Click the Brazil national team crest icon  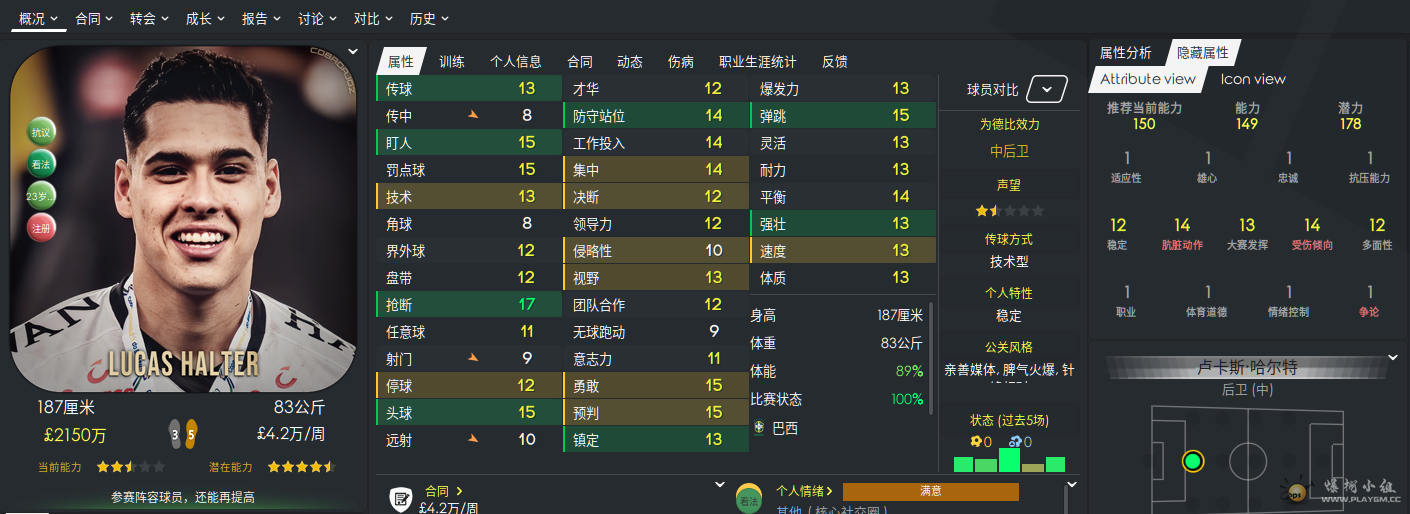(759, 428)
